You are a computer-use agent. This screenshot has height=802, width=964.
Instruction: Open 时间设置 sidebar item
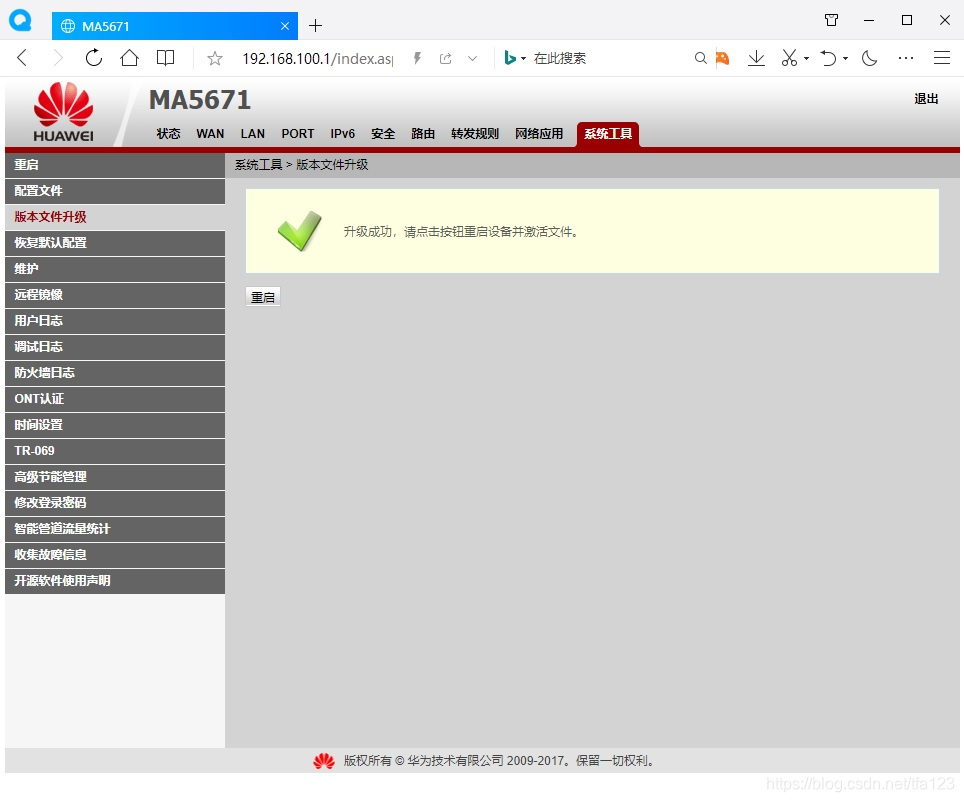point(115,425)
